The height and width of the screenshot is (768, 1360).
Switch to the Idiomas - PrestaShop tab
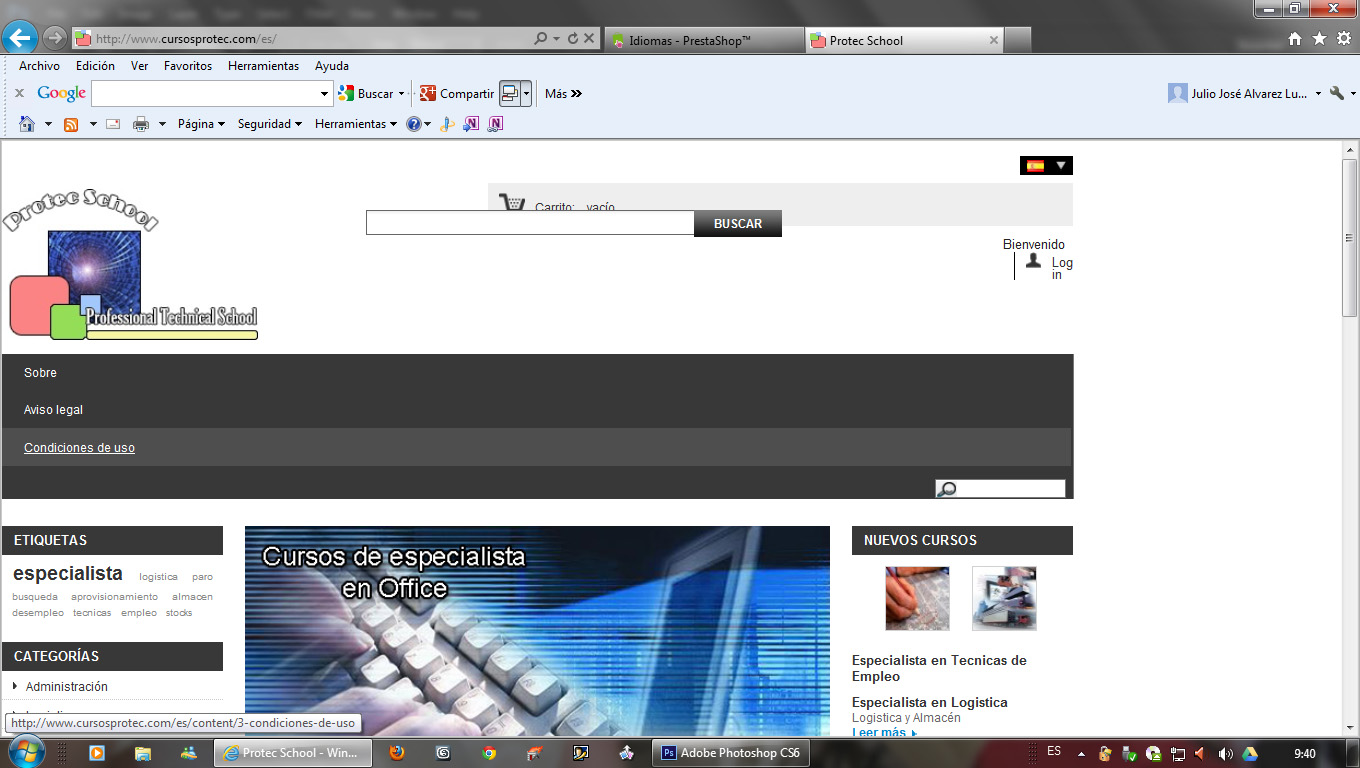pos(706,40)
